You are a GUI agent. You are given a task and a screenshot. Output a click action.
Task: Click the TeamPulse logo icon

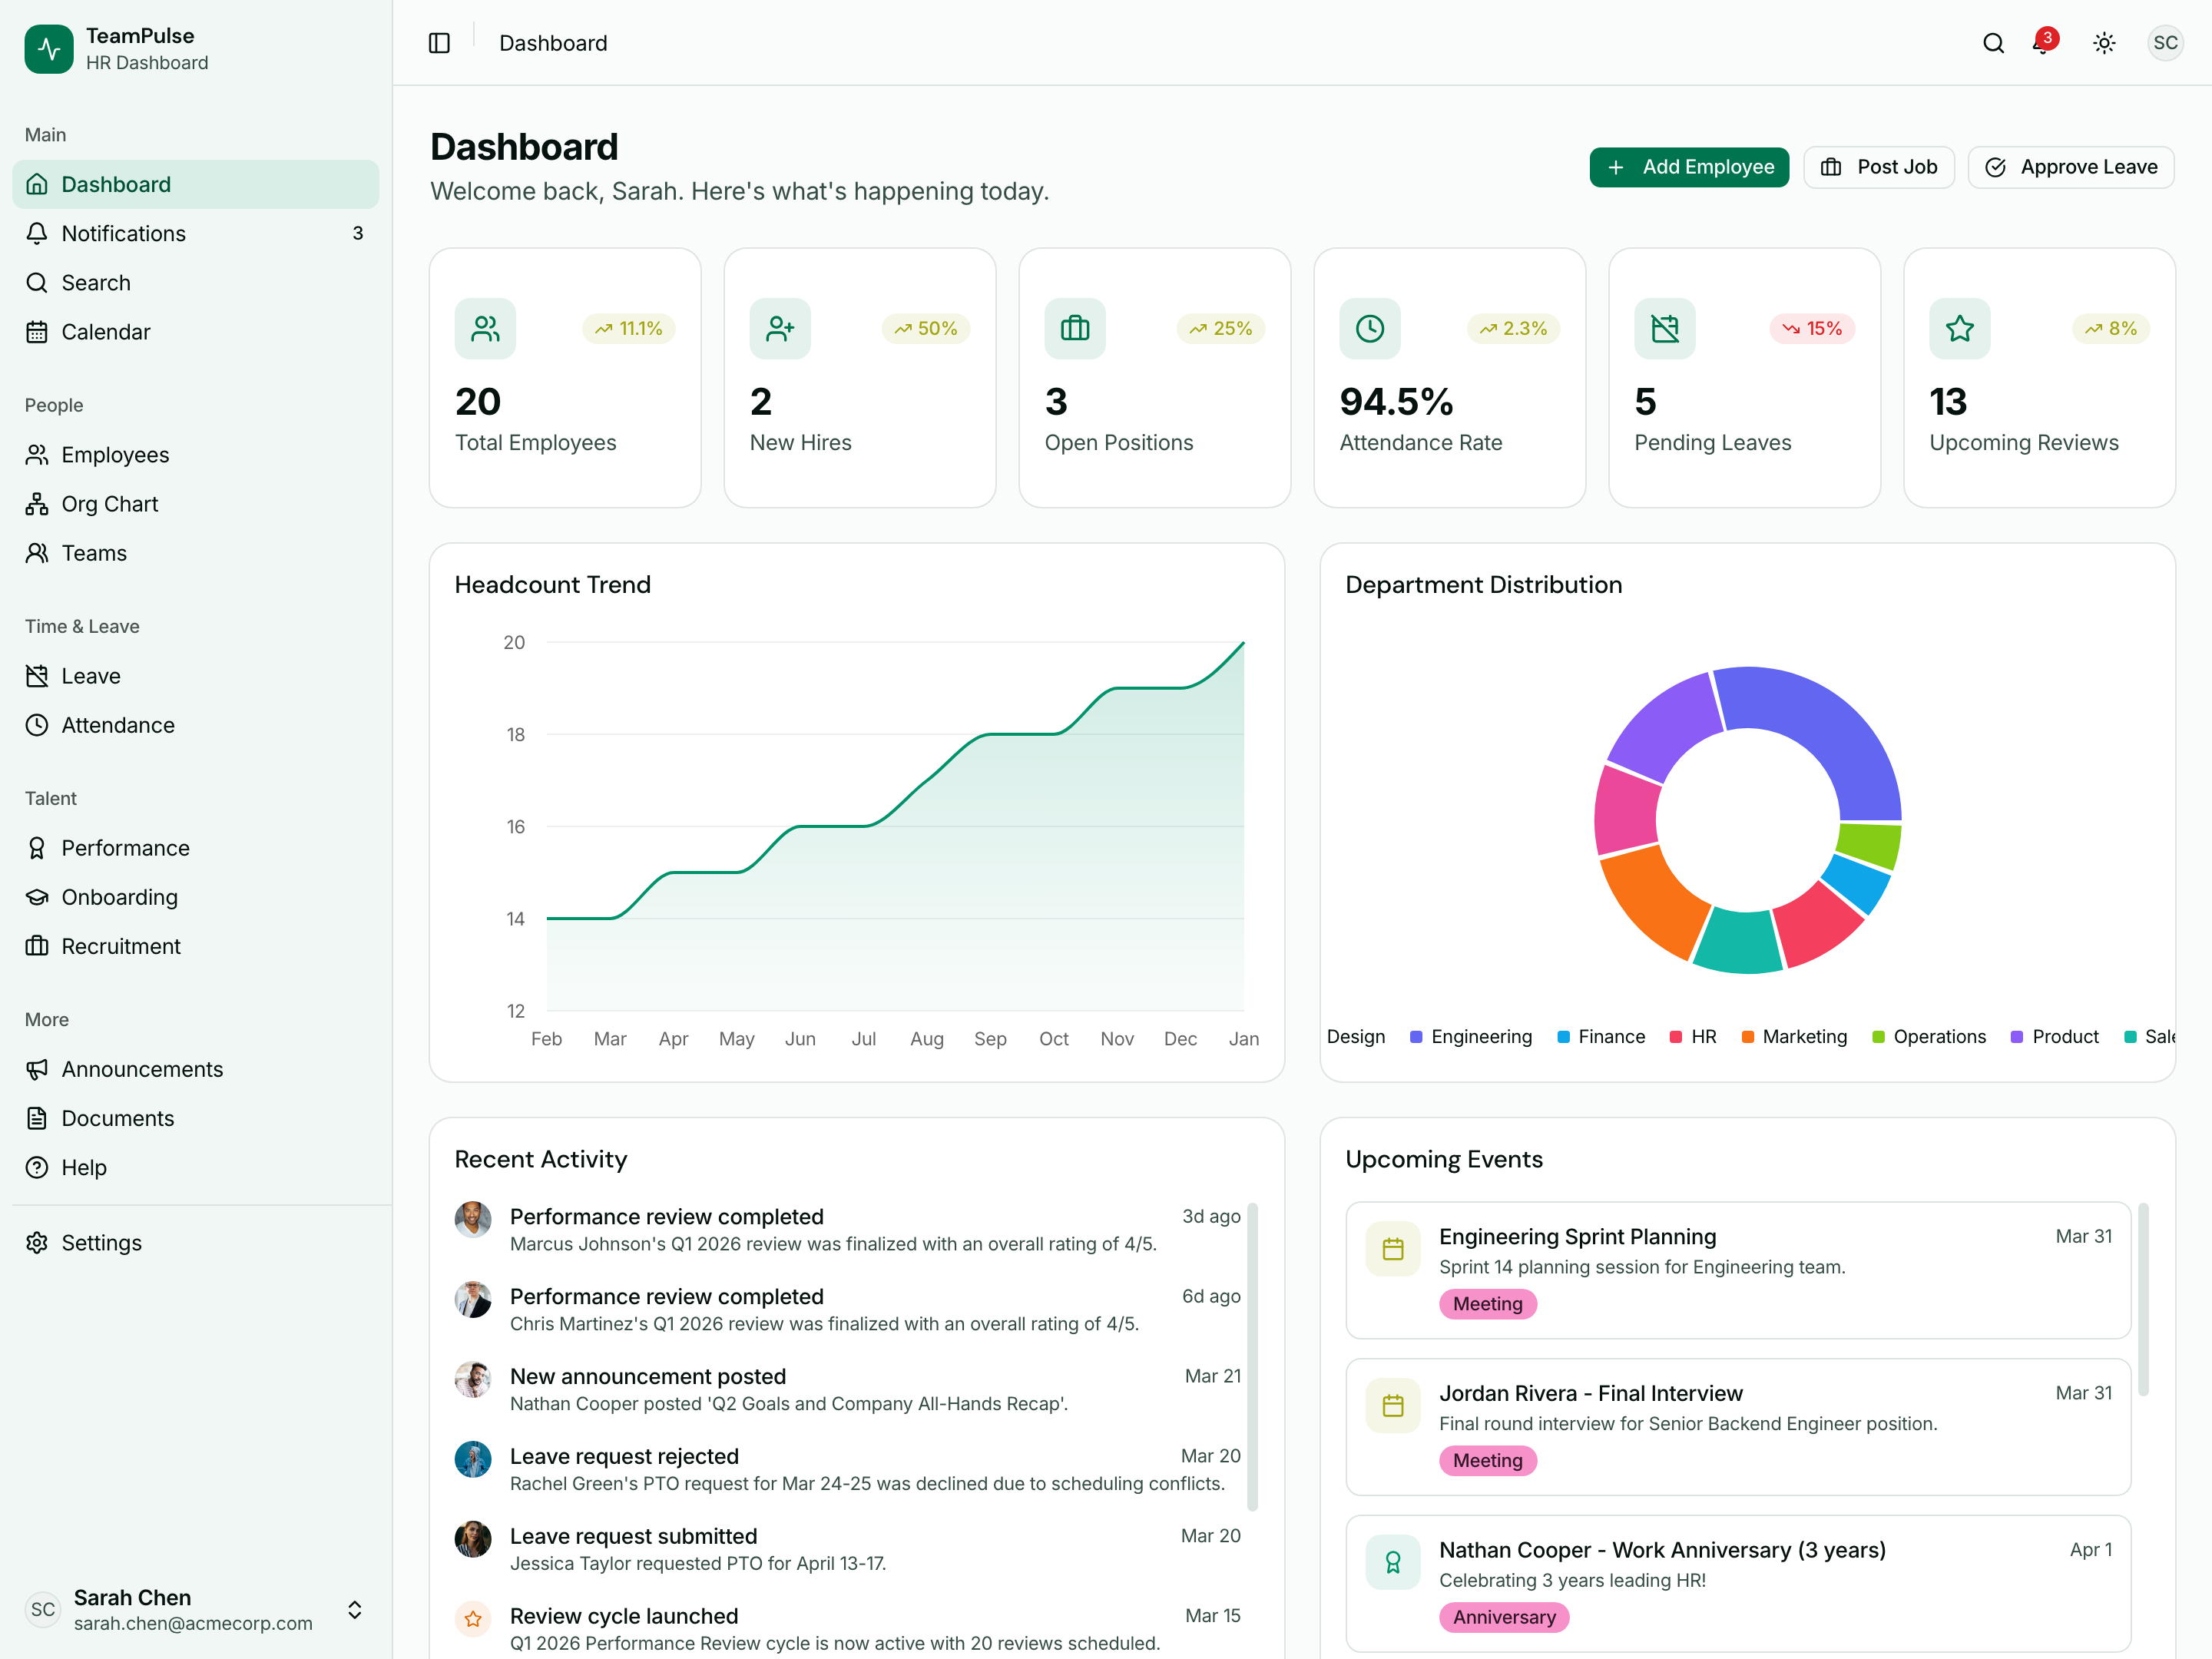(x=48, y=48)
